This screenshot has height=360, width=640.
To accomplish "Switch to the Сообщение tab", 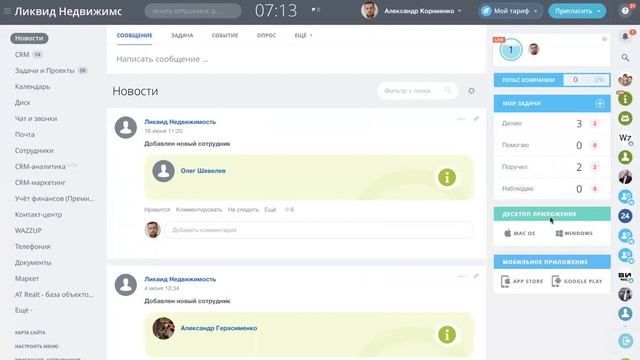I will click(x=134, y=36).
